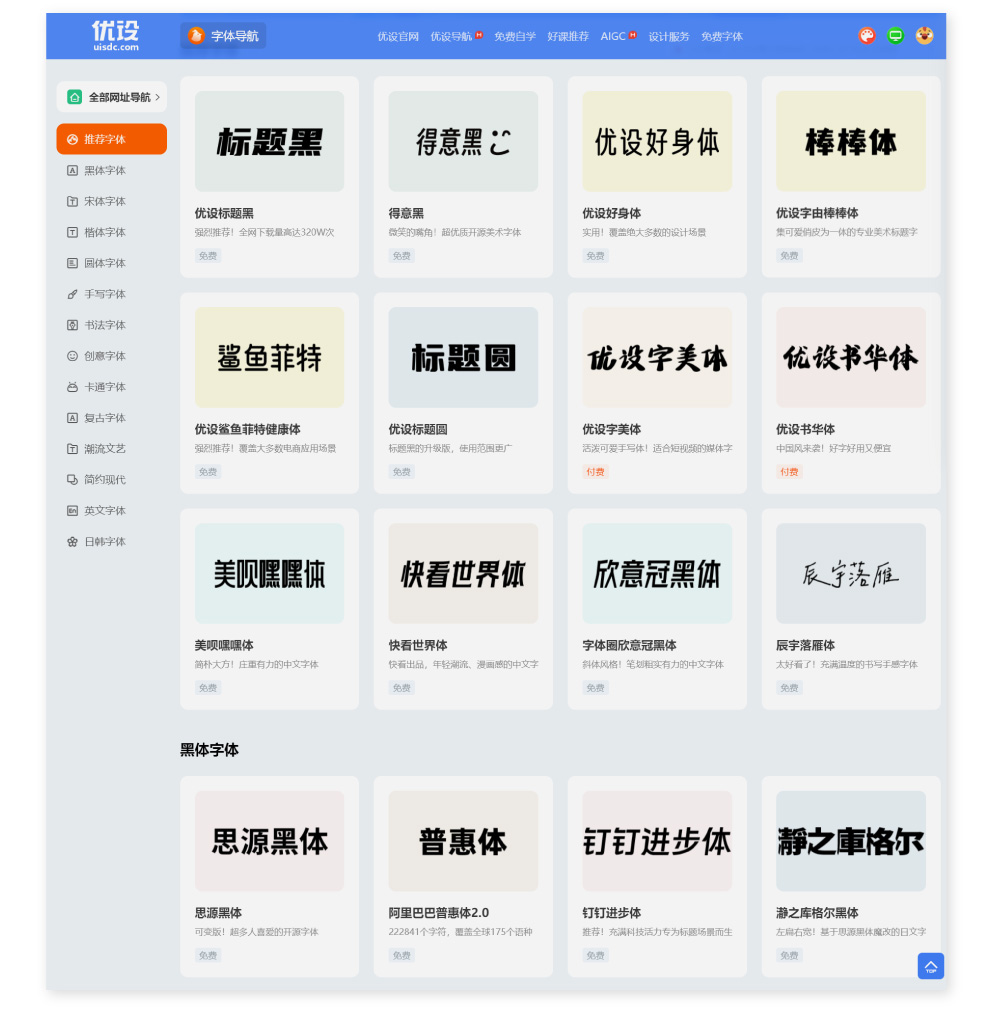The width and height of the screenshot is (1000, 1010).
Task: Click the 日韩字体 flower icon
Action: point(72,541)
